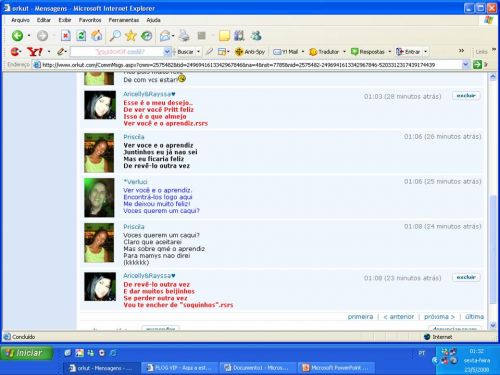Open the Iniciar start button
Image resolution: width=500 pixels, height=375 pixels.
(x=26, y=353)
